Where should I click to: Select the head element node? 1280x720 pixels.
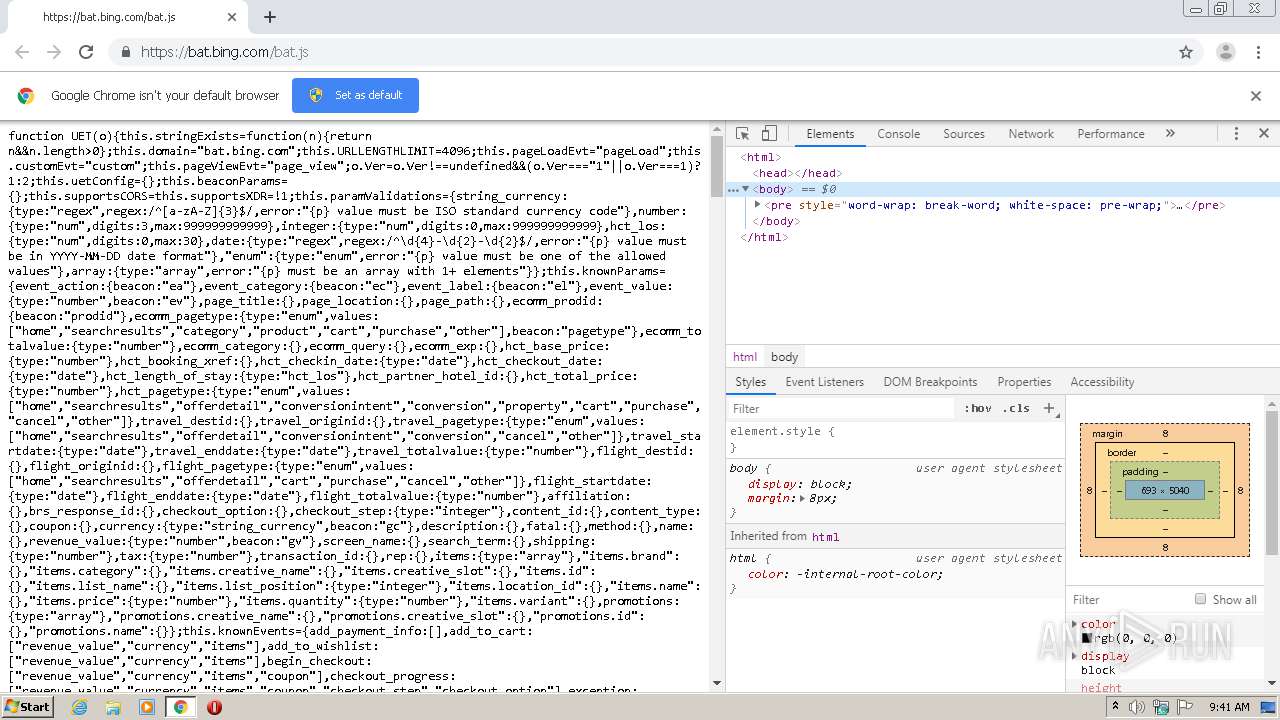[x=797, y=173]
